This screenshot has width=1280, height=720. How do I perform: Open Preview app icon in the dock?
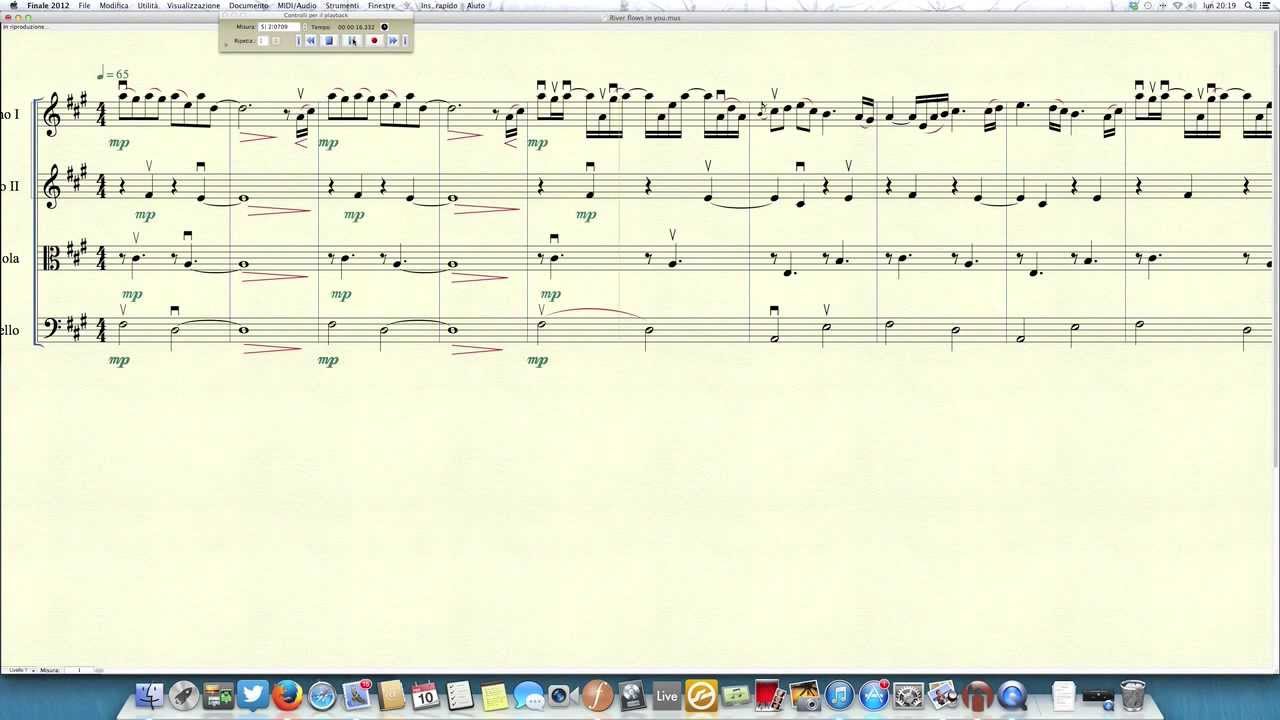(x=943, y=695)
